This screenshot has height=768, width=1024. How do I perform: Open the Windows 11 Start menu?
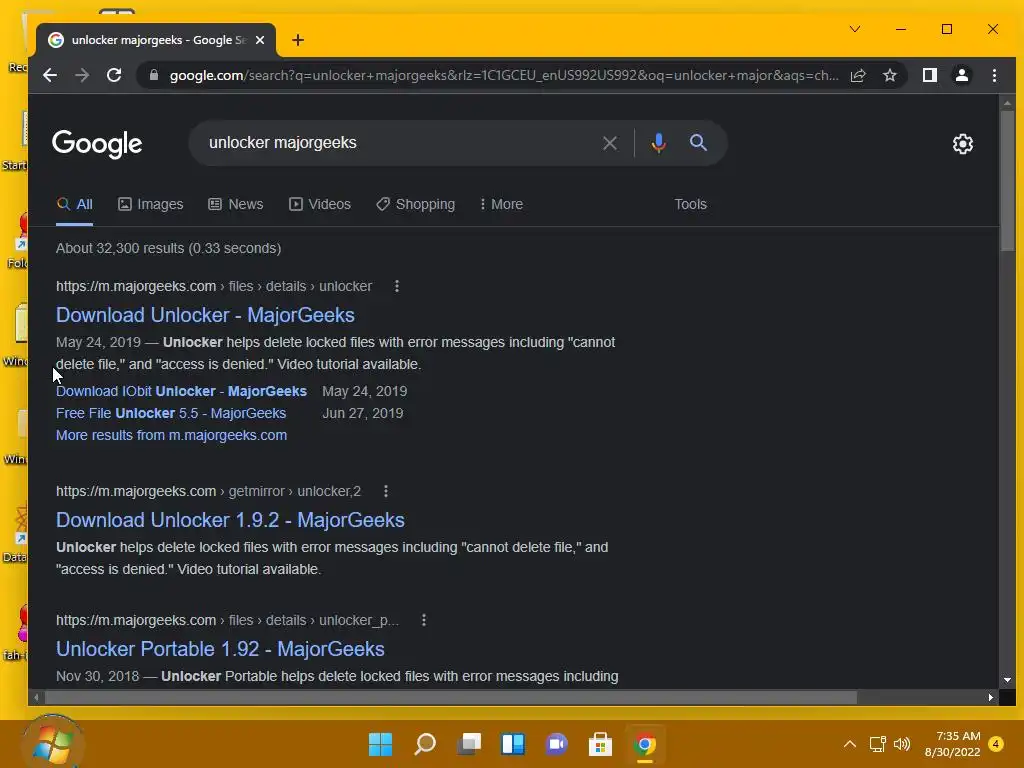(x=380, y=744)
